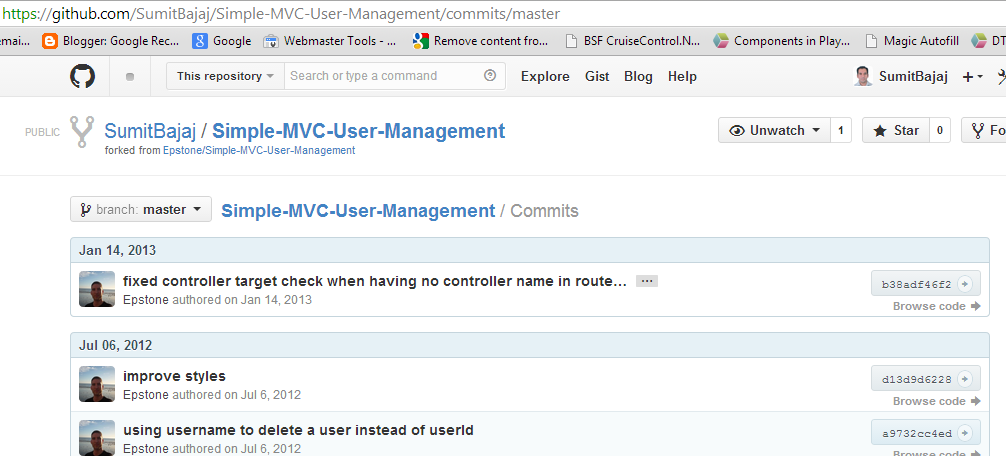Open commit b38adf46f2
This screenshot has width=1006, height=459.
(x=925, y=284)
